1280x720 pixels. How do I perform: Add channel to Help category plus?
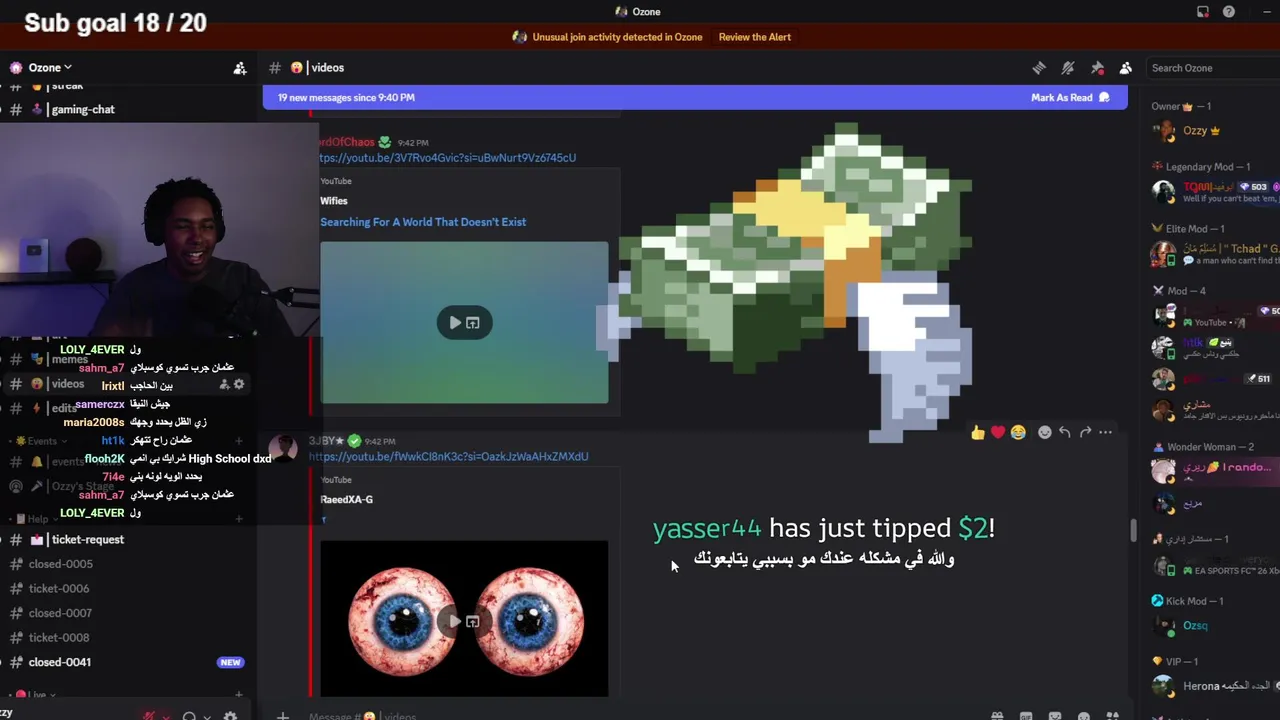point(238,519)
